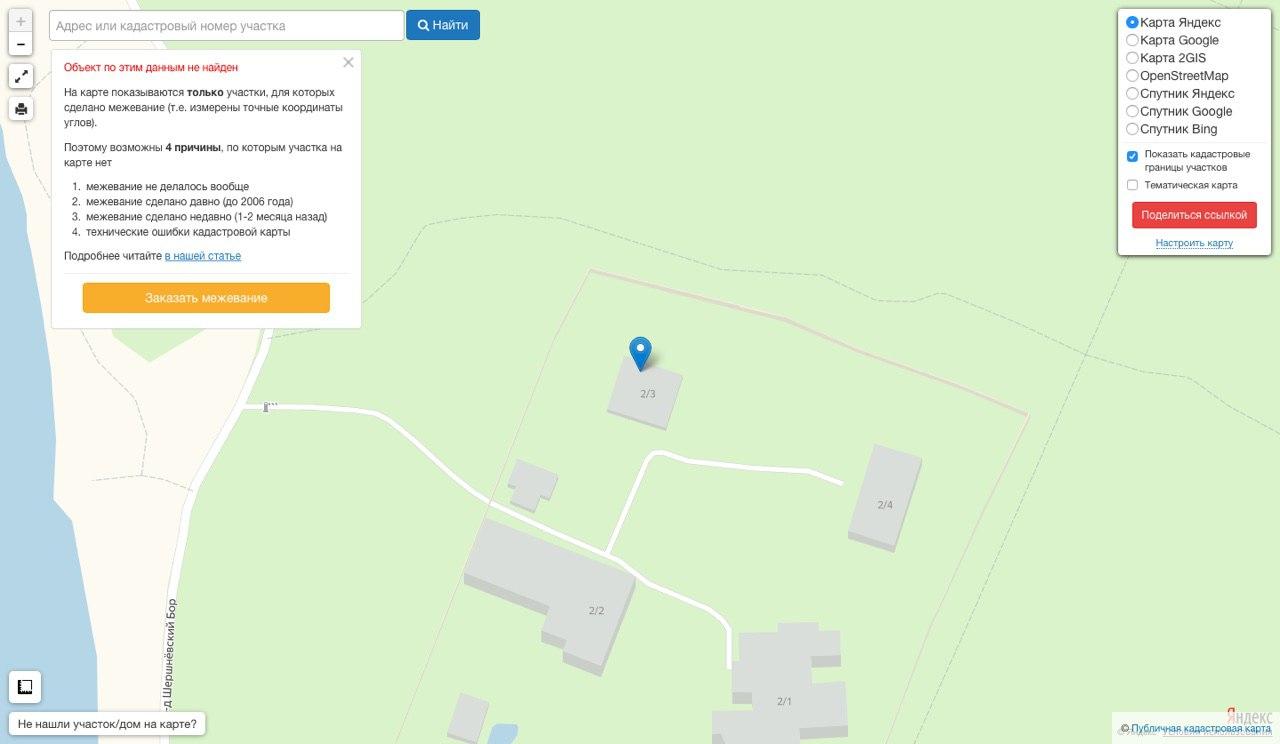1280x744 pixels.
Task: Click Поделиться ссылкой red button
Action: coord(1194,215)
